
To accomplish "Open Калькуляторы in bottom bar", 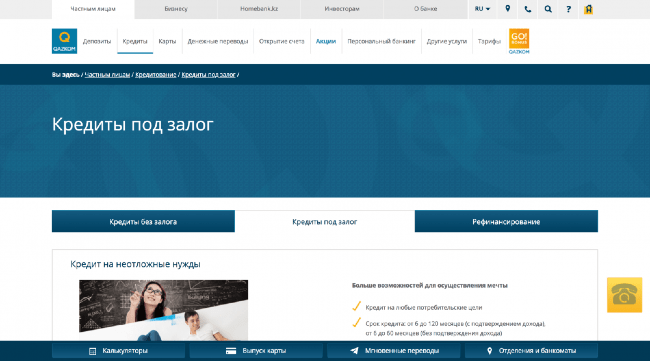I will tap(119, 351).
